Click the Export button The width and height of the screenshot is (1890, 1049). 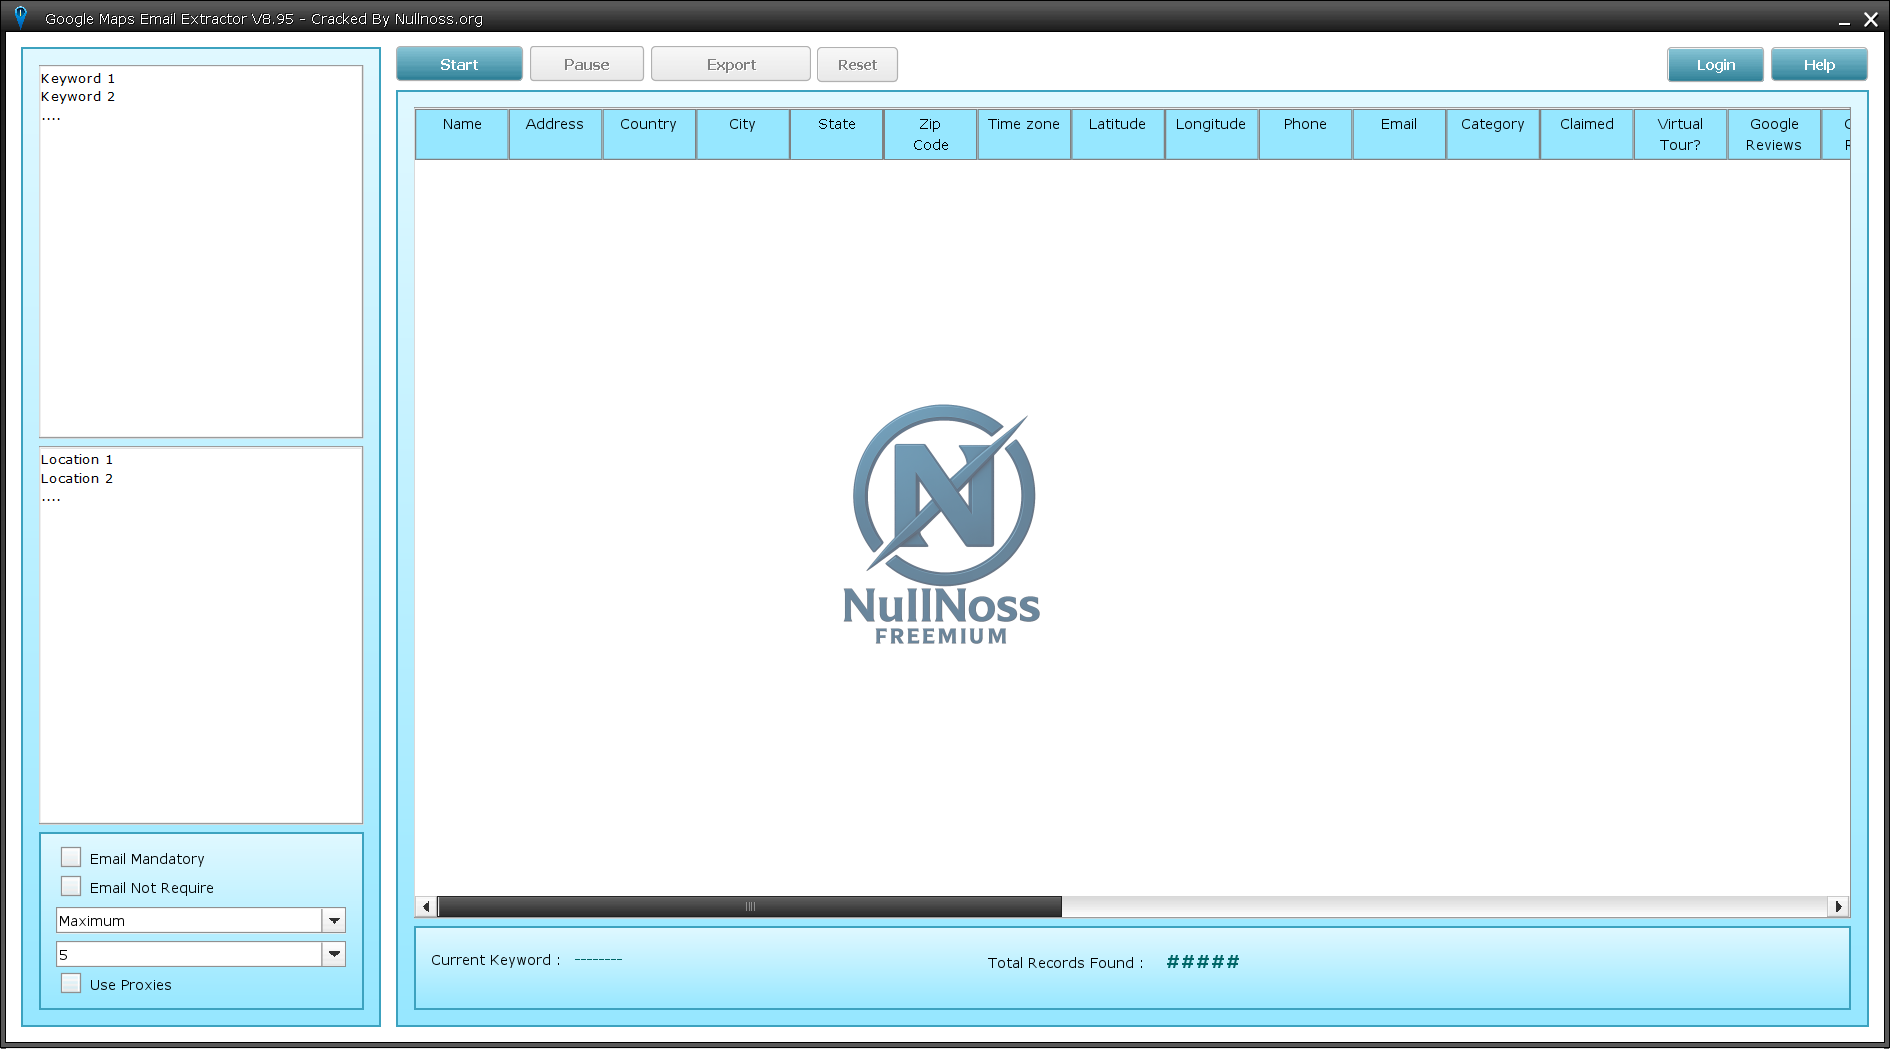click(x=731, y=64)
